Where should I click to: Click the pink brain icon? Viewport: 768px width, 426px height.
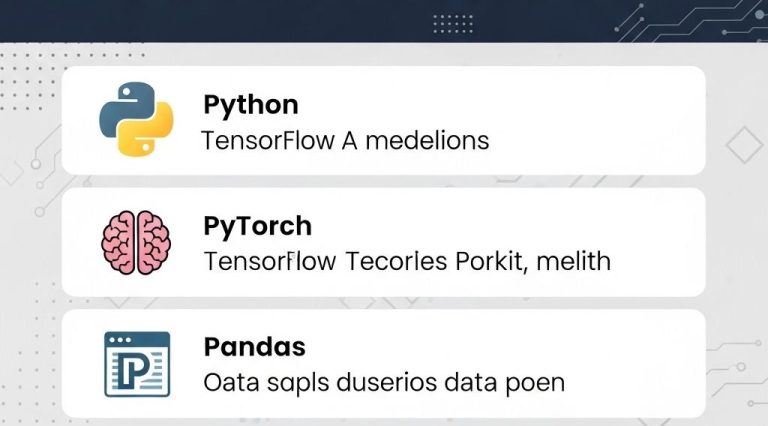pos(137,242)
